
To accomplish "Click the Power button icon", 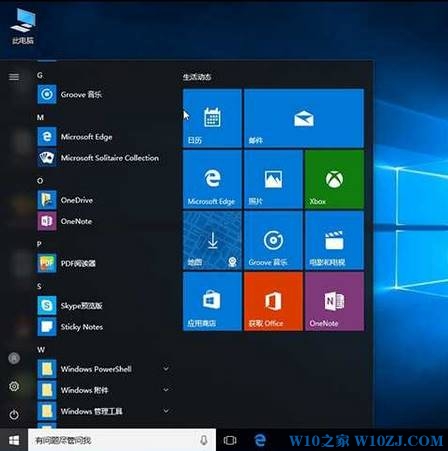I will tap(14, 415).
